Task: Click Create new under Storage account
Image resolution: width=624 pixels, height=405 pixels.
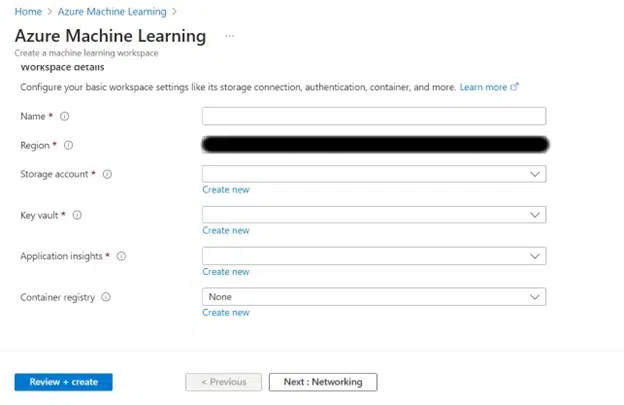Action: click(x=226, y=190)
